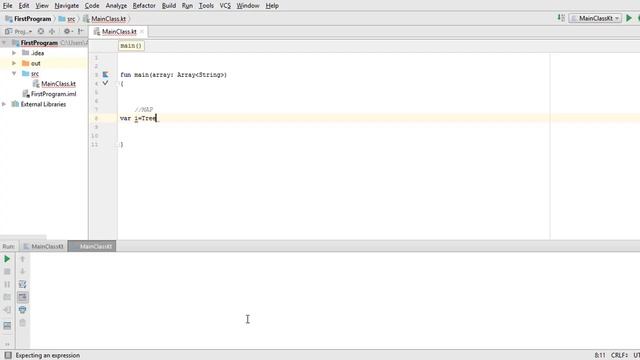The width and height of the screenshot is (640, 360).
Task: Click the exit icon in Run panel
Action: coord(7,310)
